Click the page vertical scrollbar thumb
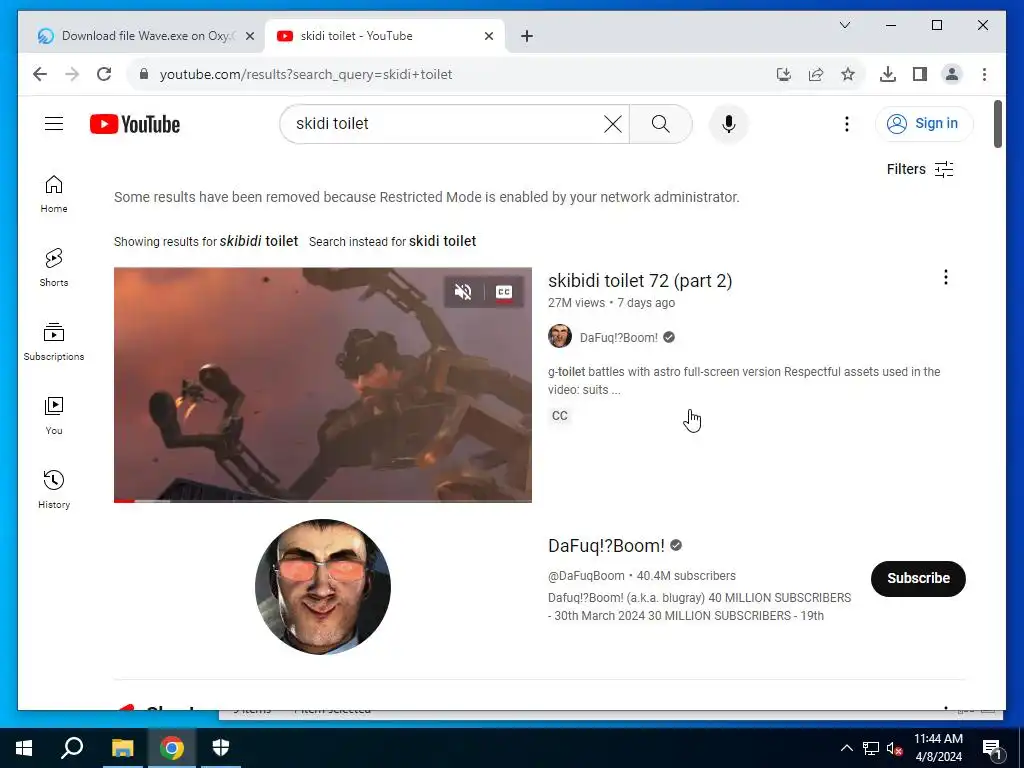Screen dimensions: 1024x768 997,124
